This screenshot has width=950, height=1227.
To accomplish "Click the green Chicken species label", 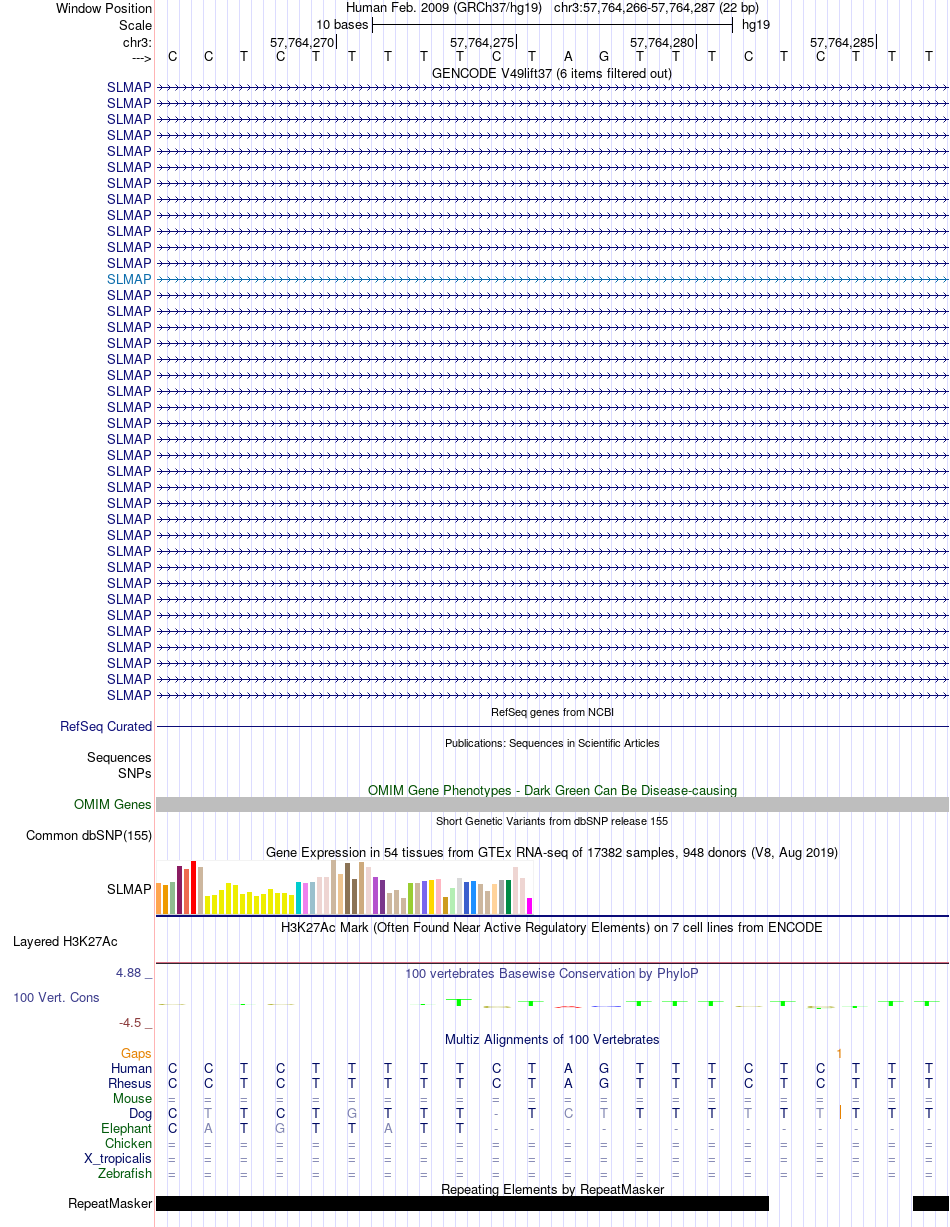I will point(129,1144).
